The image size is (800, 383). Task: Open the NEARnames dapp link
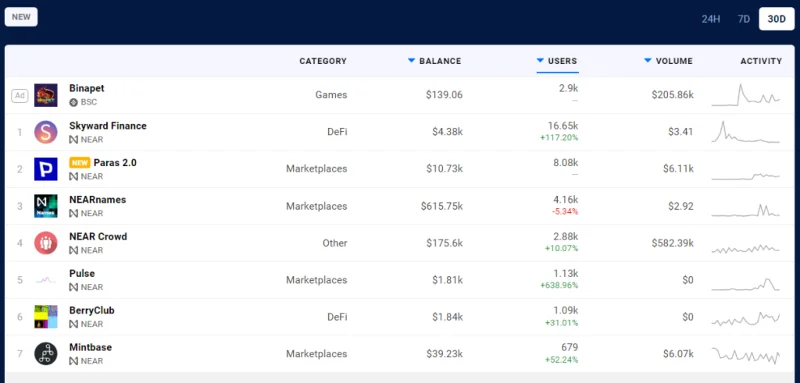click(x=97, y=200)
